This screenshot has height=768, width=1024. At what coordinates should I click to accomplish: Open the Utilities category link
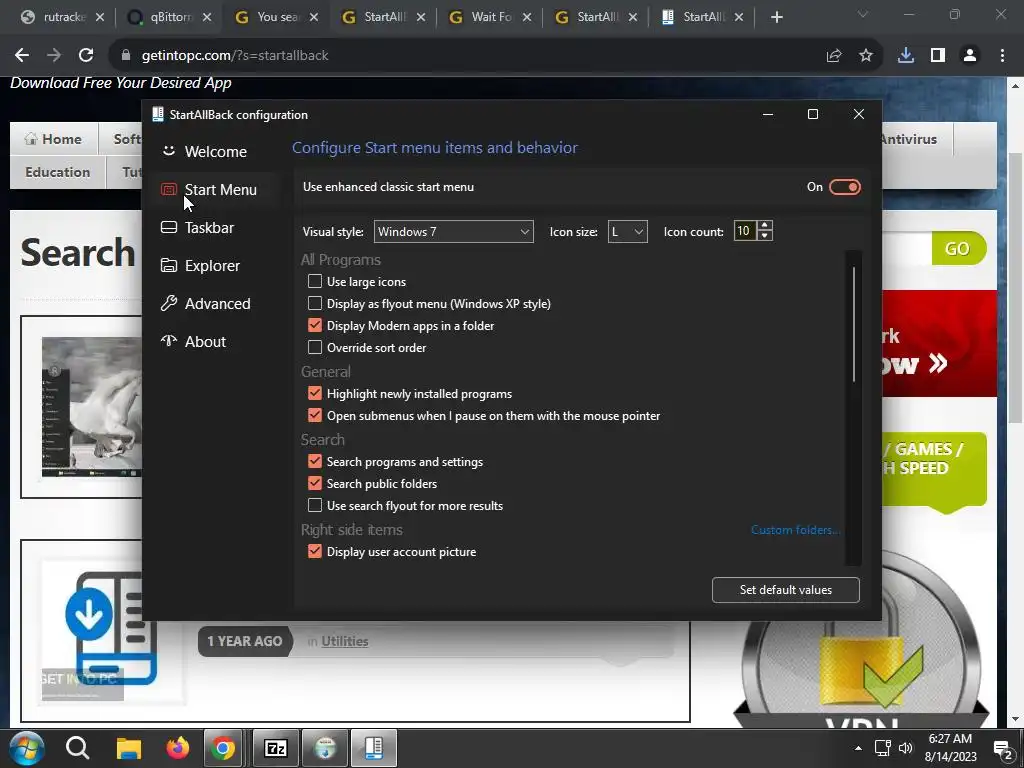[345, 641]
